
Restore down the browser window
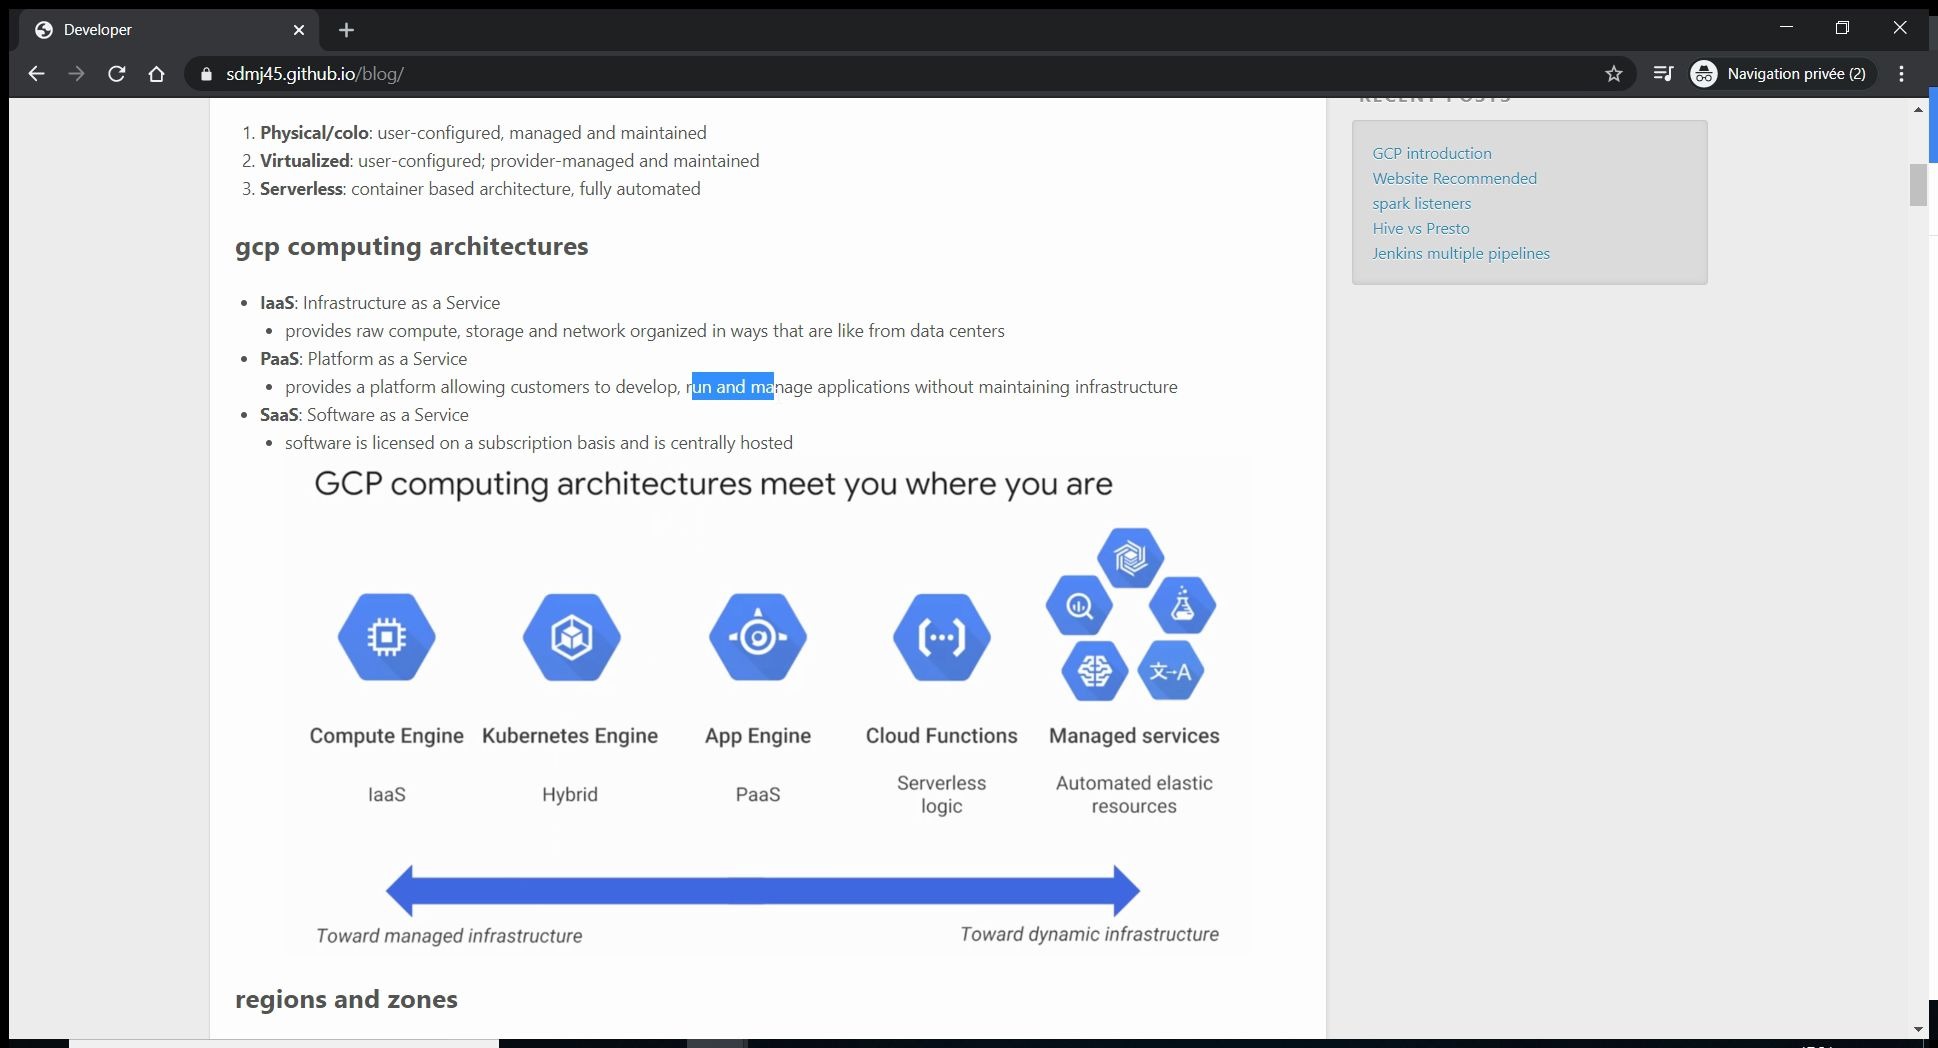(1842, 27)
